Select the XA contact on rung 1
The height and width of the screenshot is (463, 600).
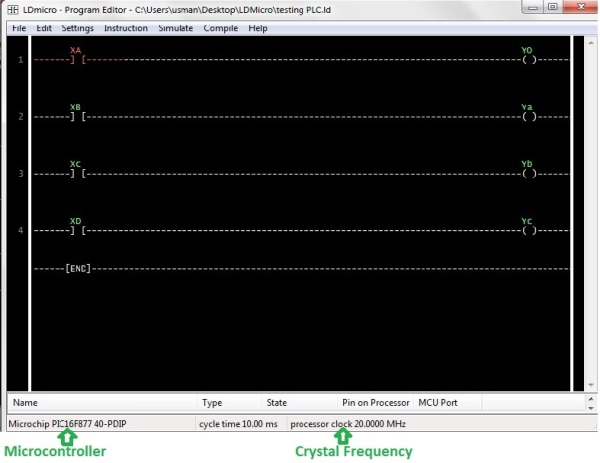click(77, 59)
